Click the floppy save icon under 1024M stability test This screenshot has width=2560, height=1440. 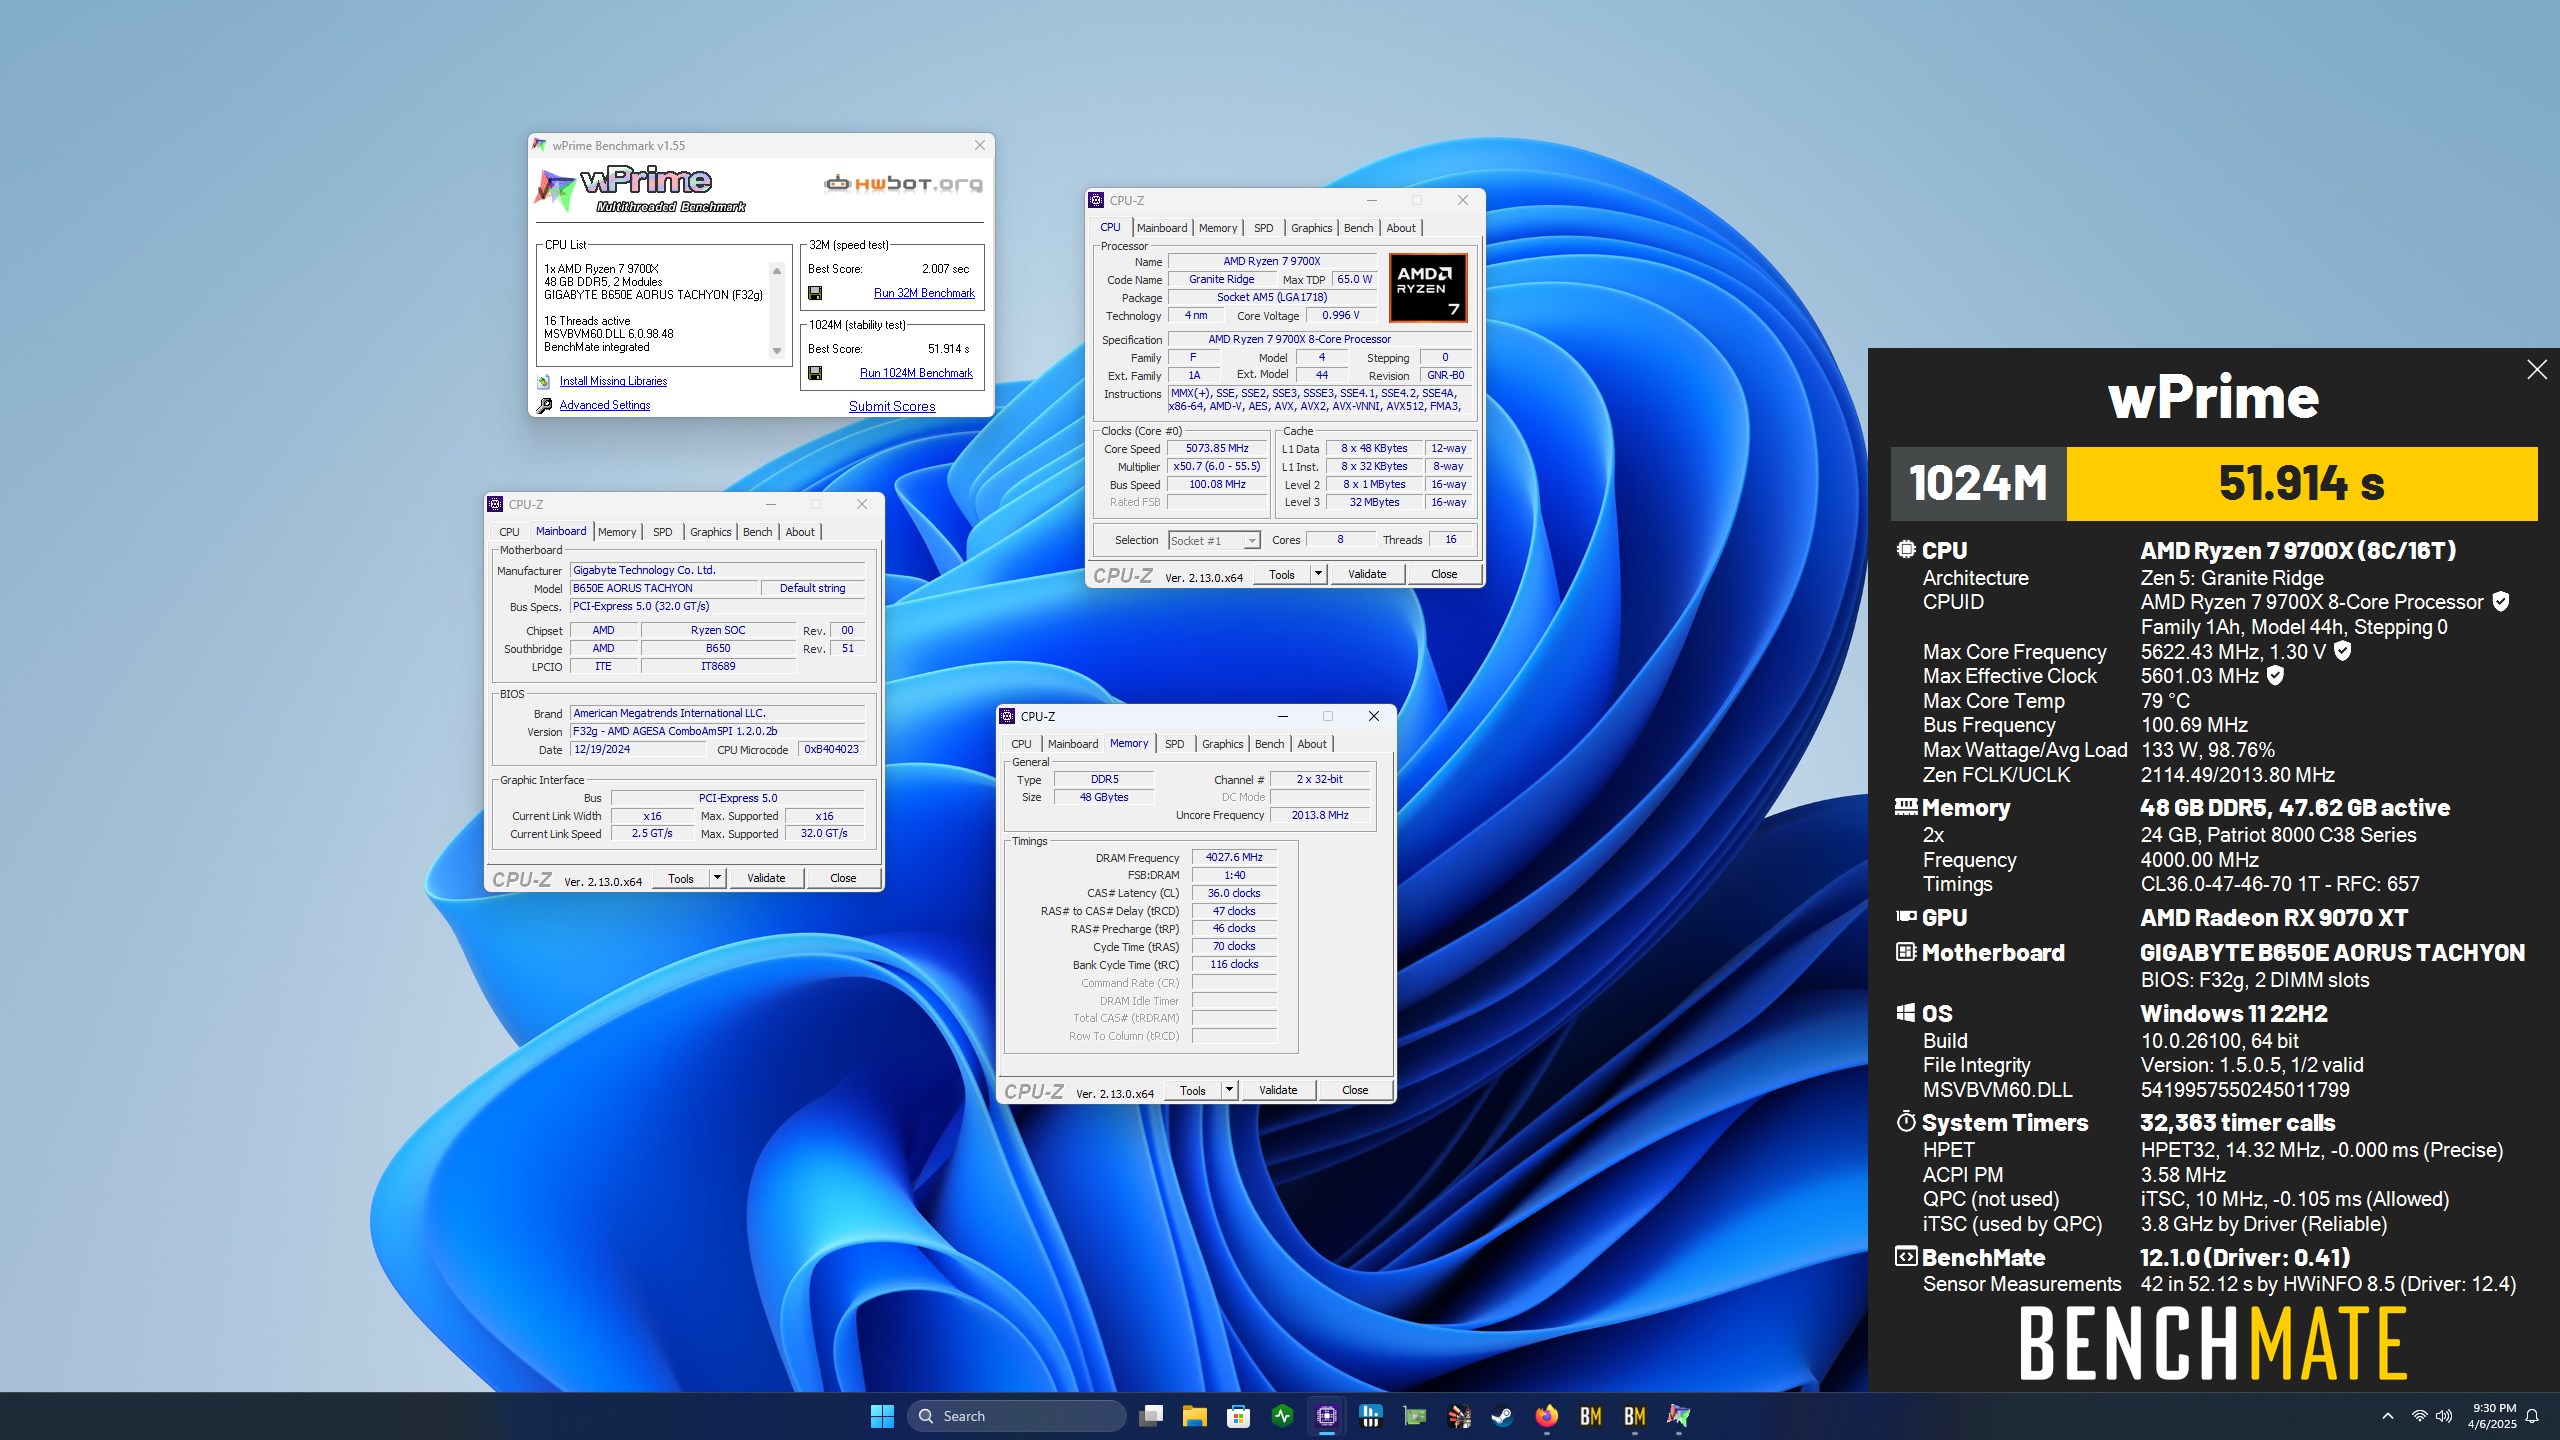[815, 373]
